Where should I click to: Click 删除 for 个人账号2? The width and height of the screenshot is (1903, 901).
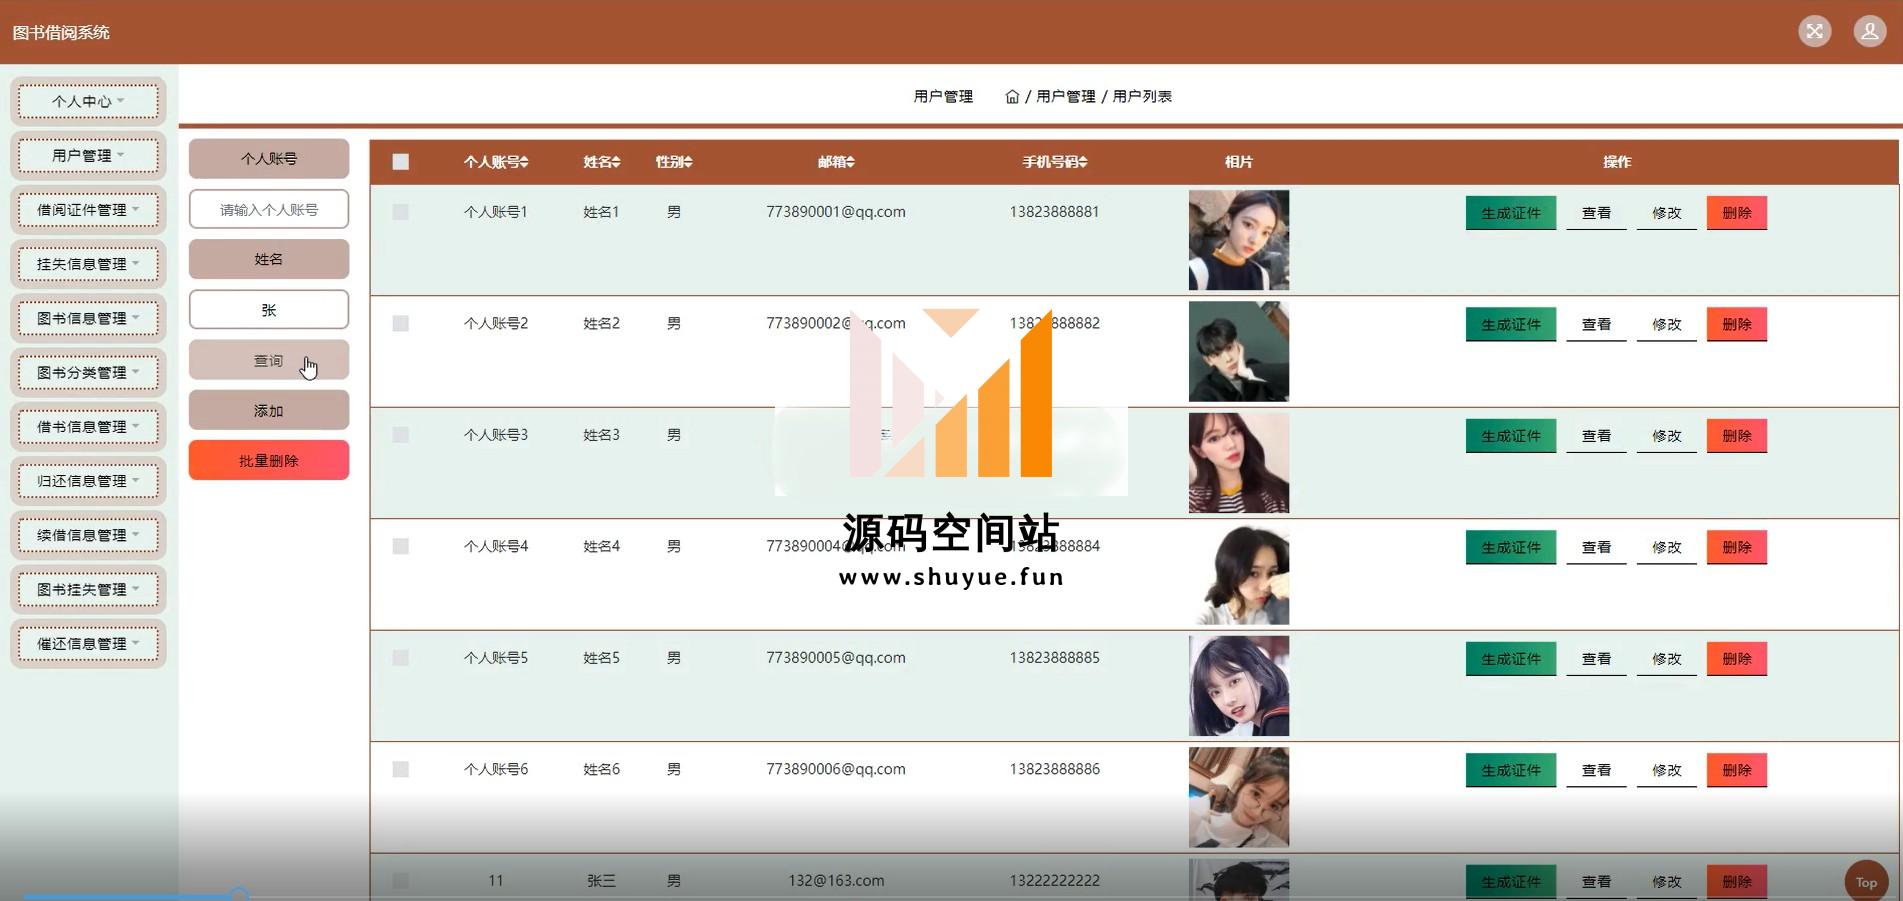[x=1737, y=324]
